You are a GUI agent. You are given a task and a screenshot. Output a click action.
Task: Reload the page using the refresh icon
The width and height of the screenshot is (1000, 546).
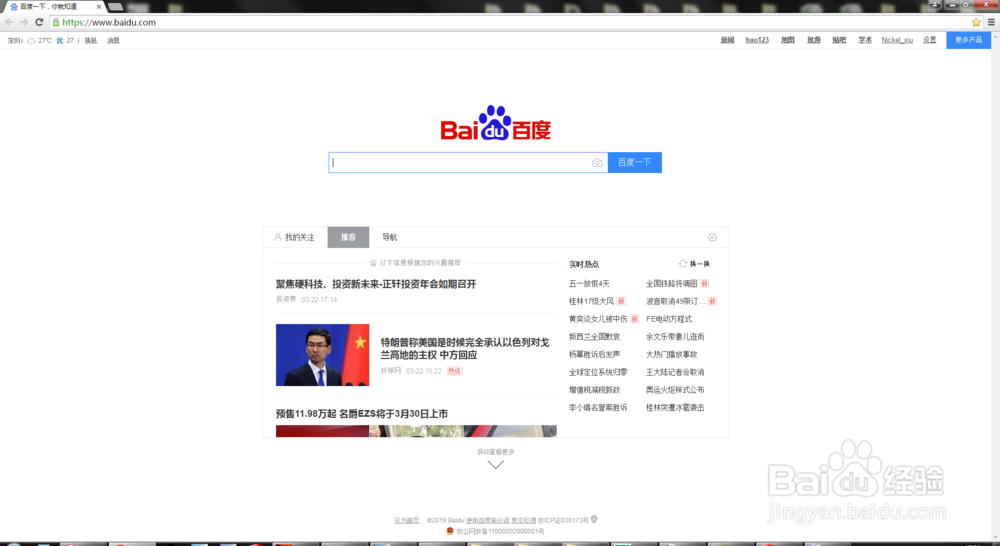coord(39,22)
